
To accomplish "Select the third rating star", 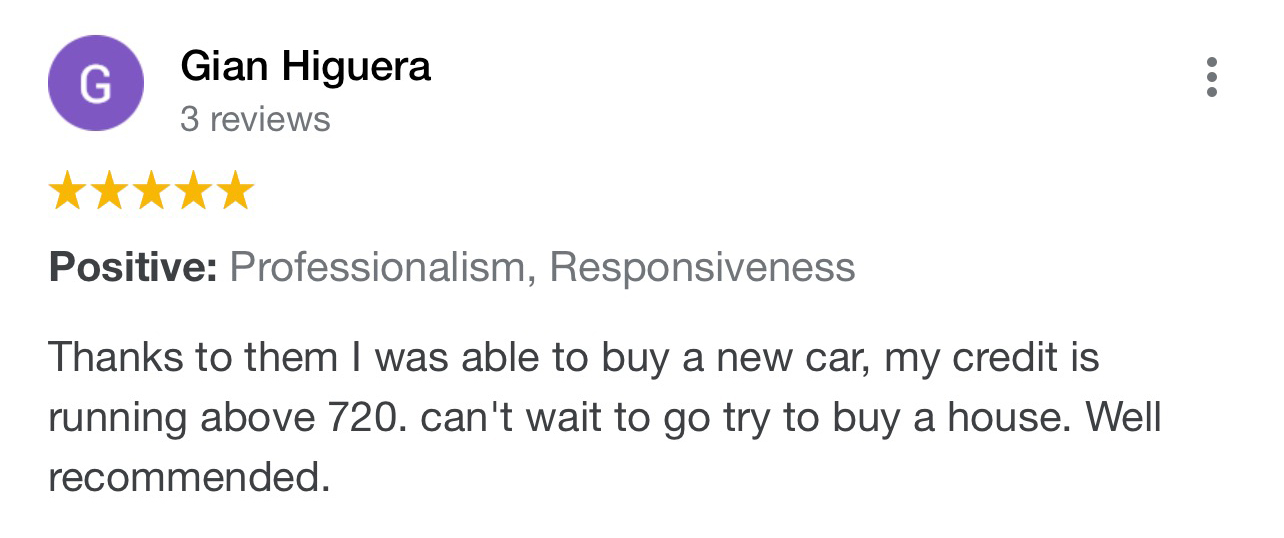I will click(x=151, y=191).
